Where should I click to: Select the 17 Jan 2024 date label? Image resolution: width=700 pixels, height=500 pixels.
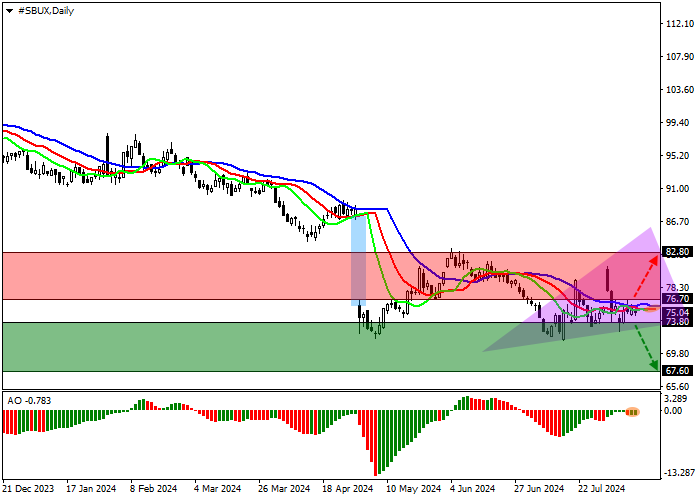point(92,489)
